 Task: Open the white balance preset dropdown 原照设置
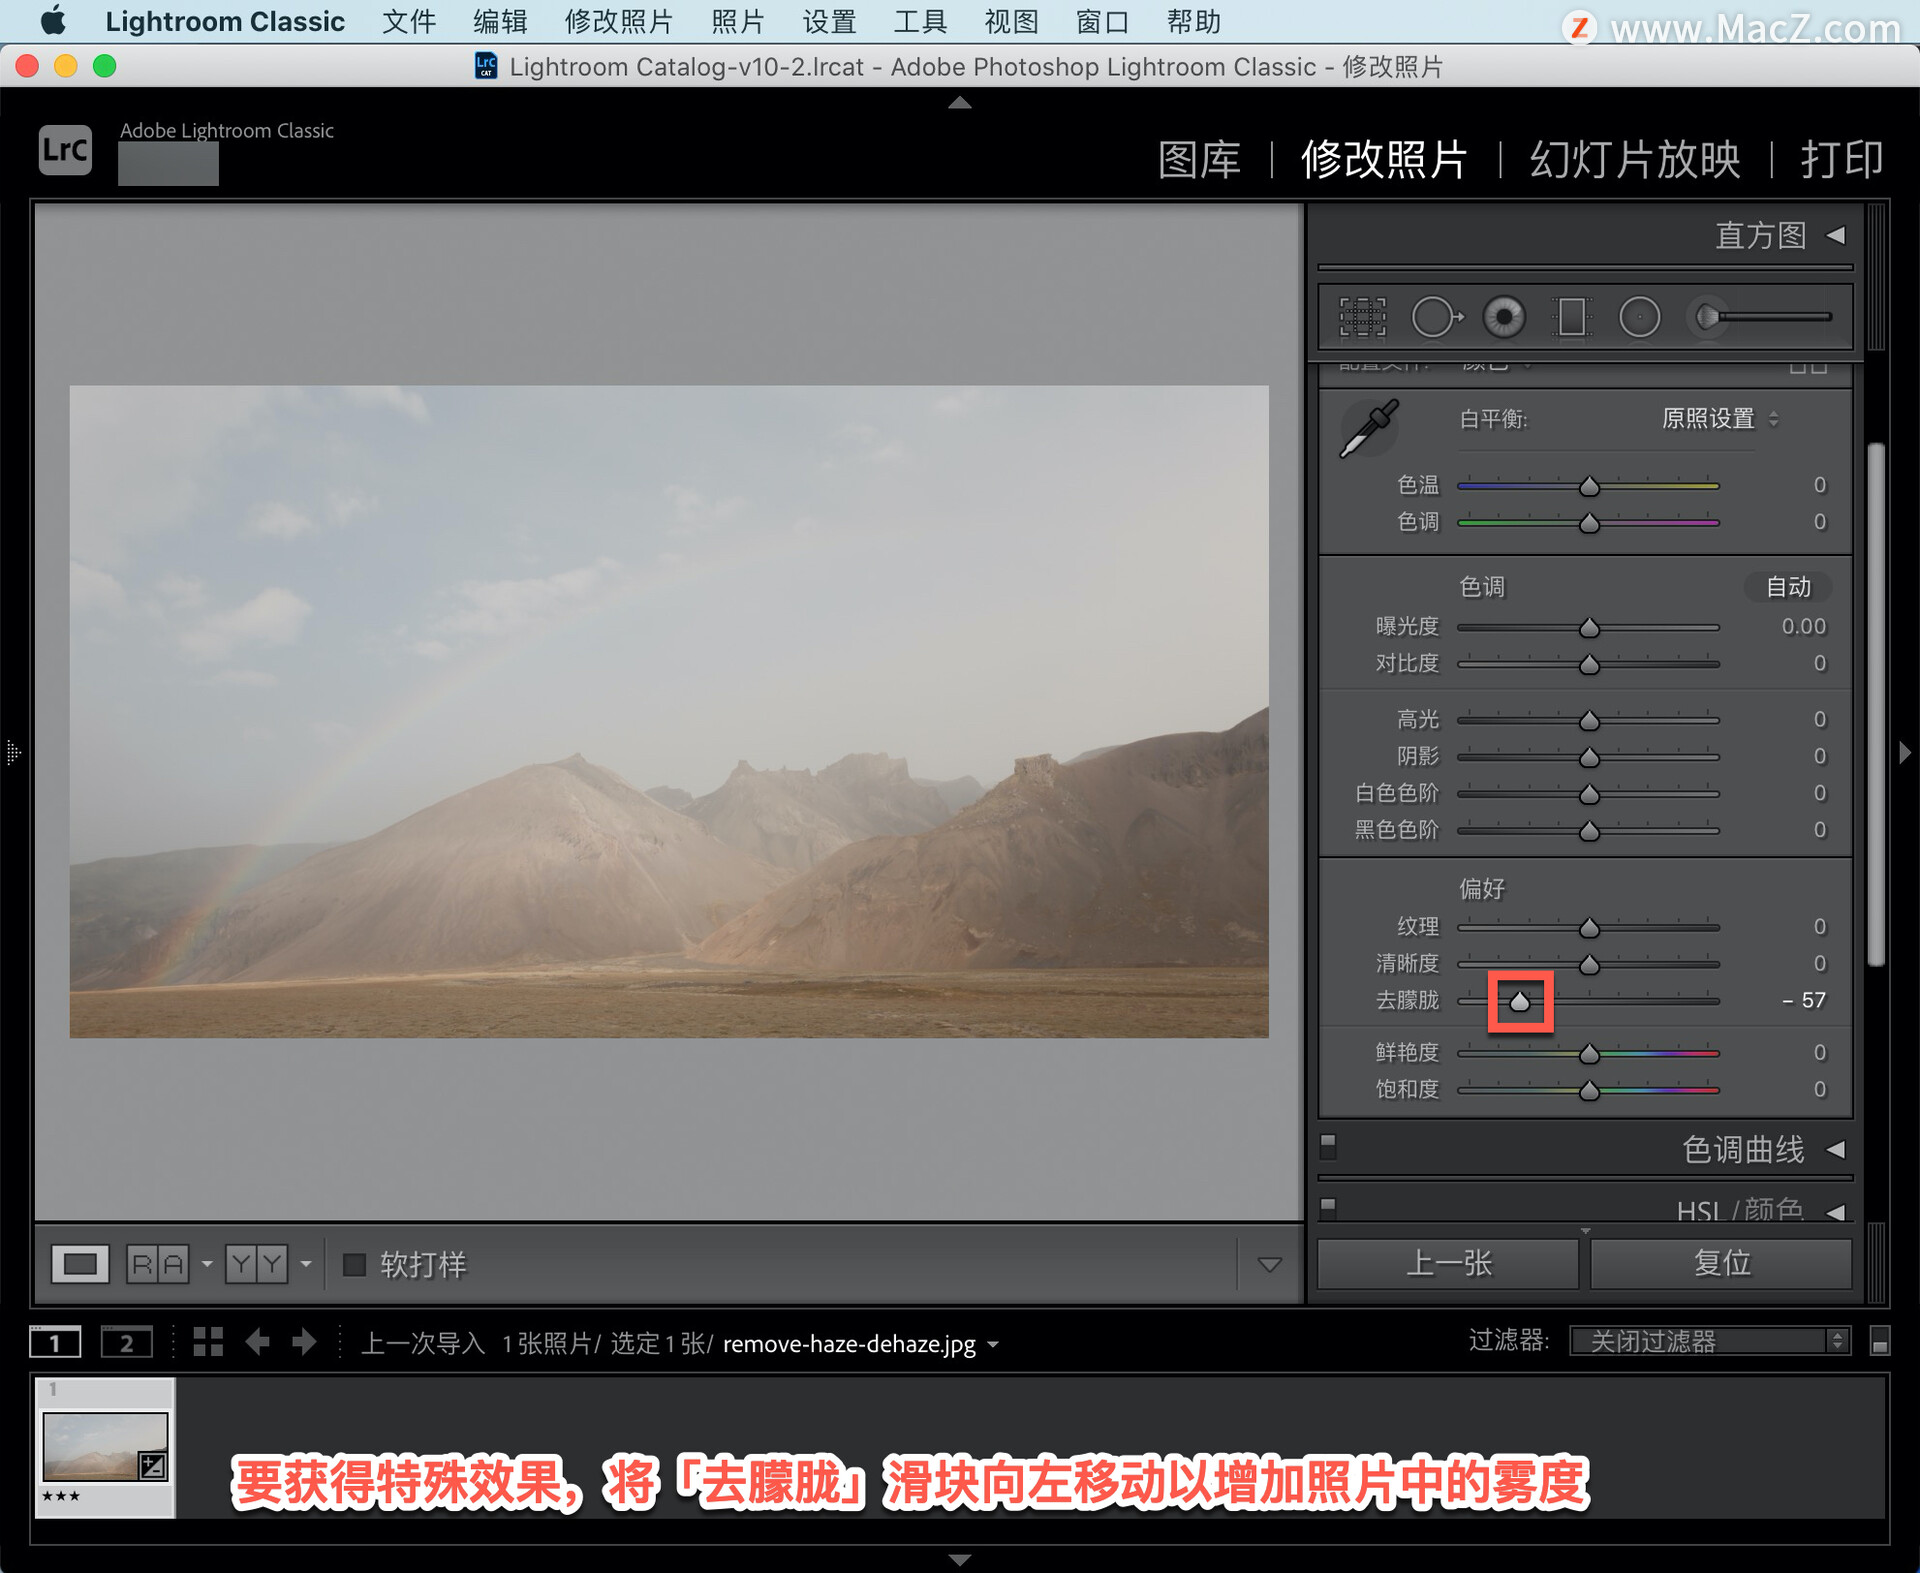[1720, 419]
